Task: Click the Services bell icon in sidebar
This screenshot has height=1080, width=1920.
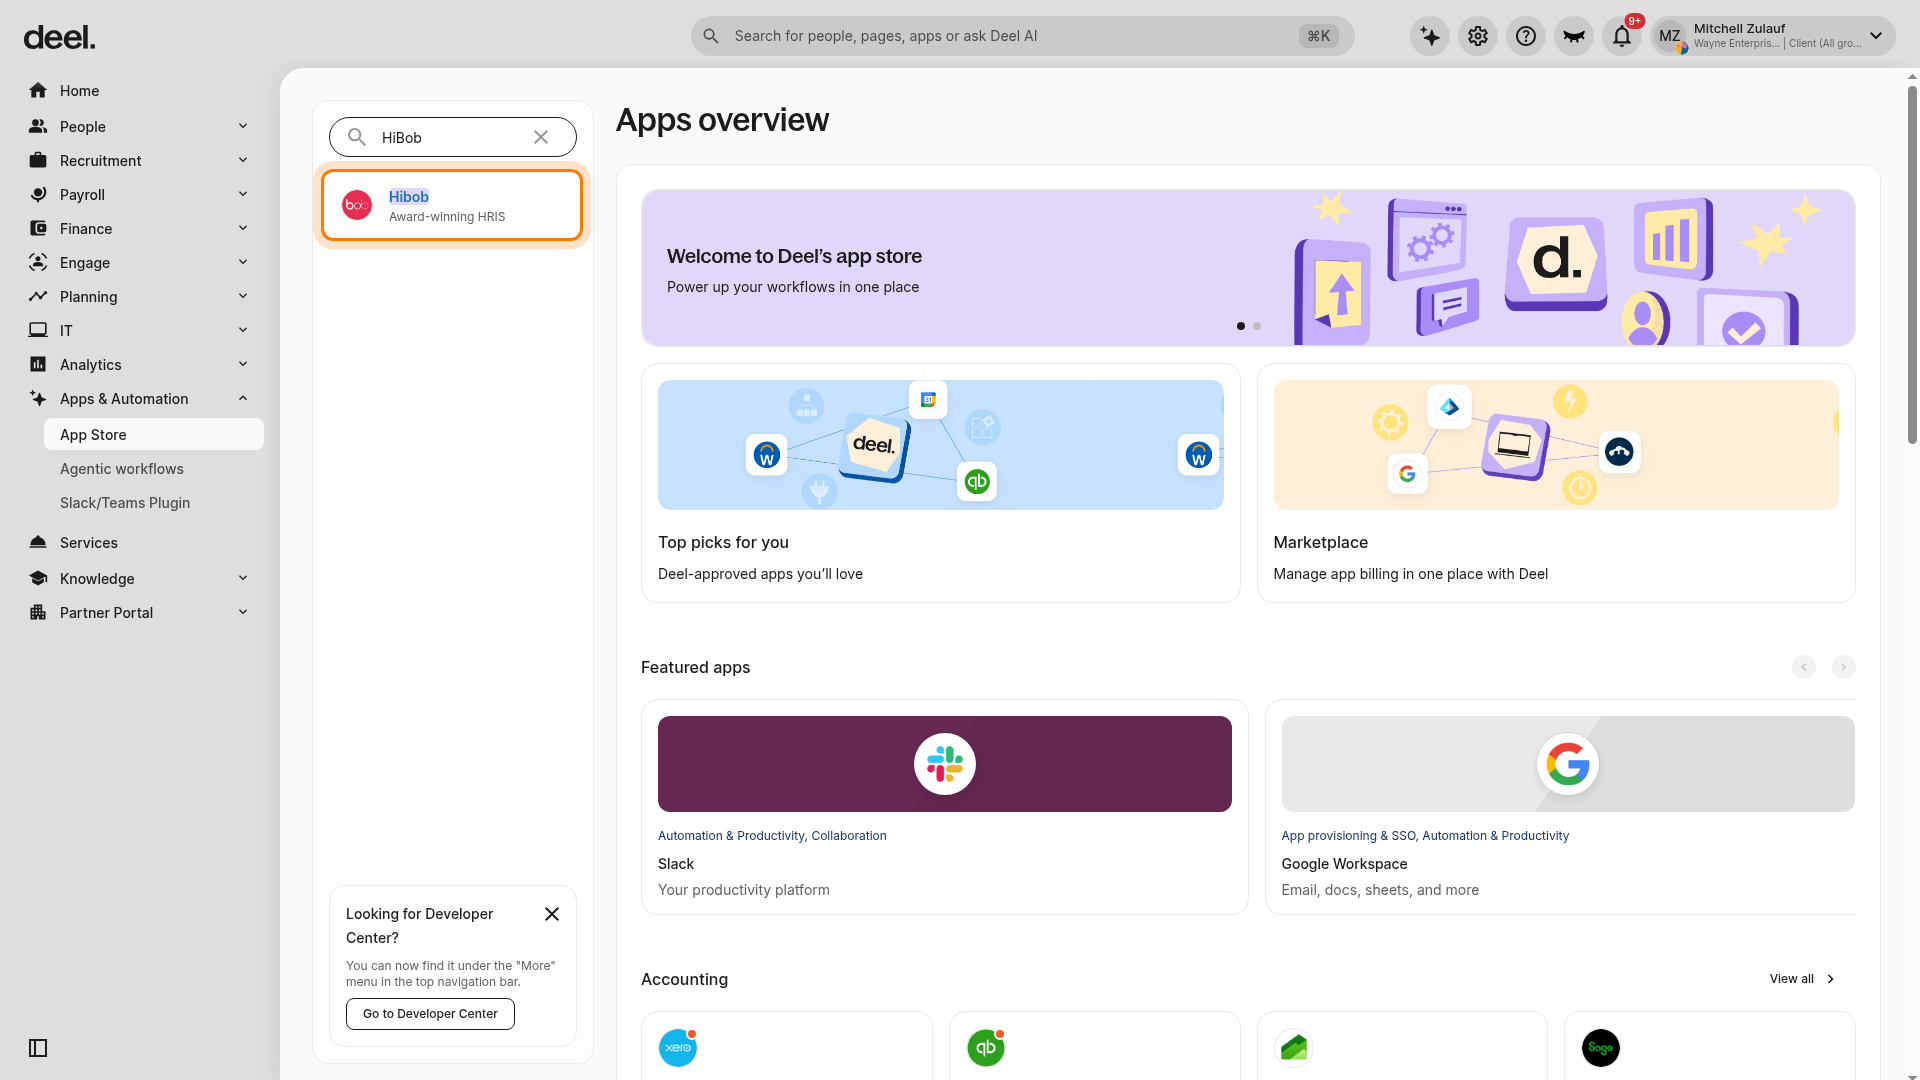Action: click(x=38, y=543)
